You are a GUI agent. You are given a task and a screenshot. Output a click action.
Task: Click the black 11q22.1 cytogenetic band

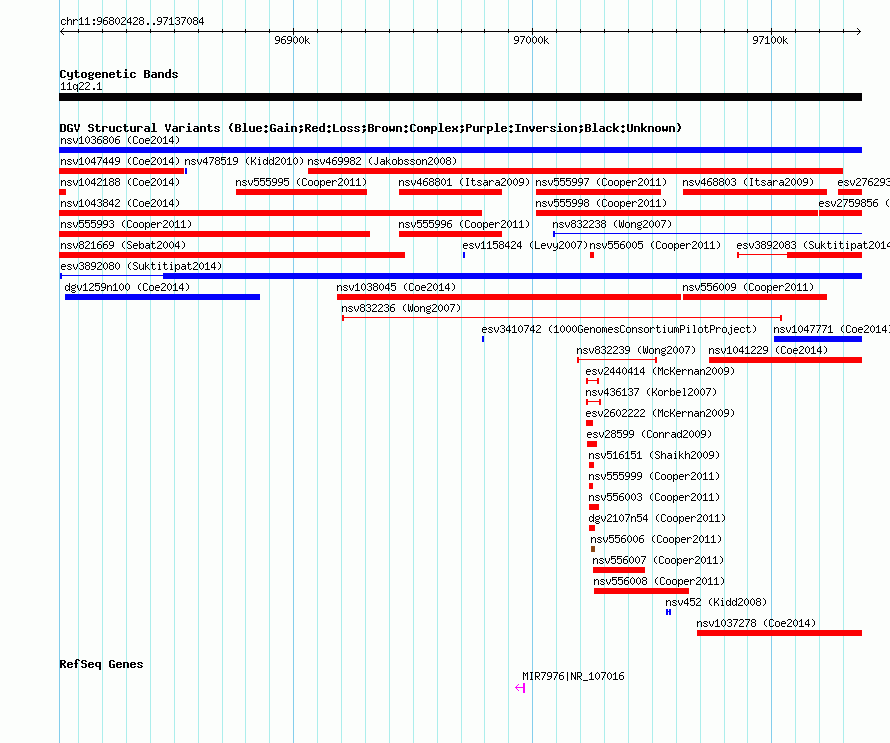tap(460, 97)
